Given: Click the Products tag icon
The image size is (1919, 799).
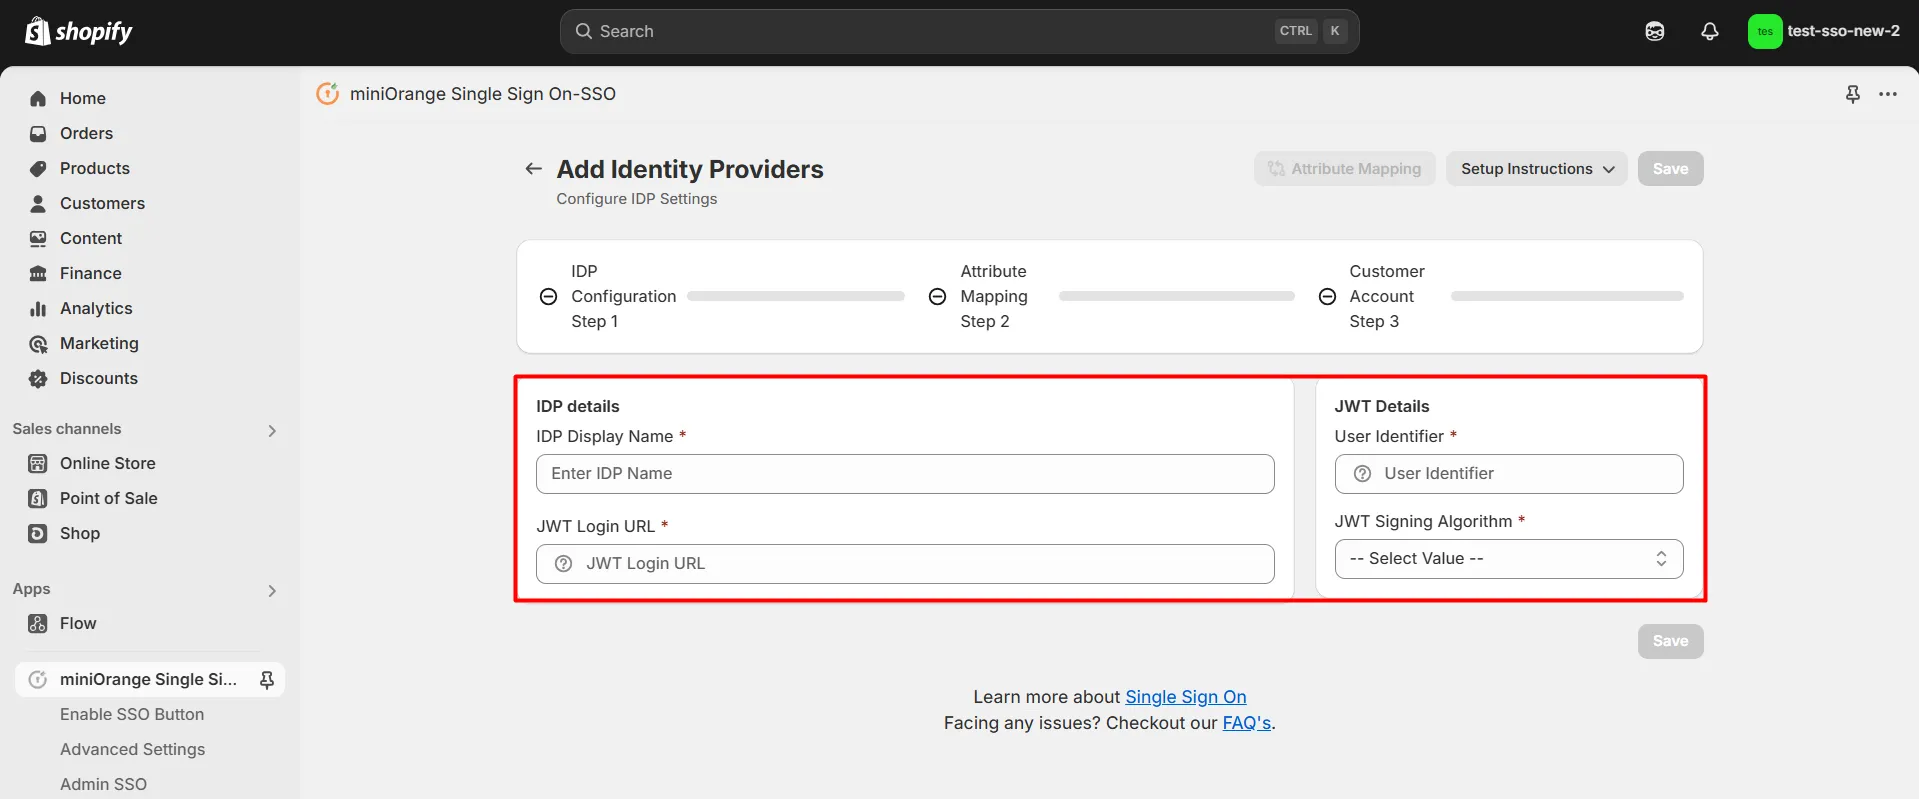Looking at the screenshot, I should click(x=38, y=168).
